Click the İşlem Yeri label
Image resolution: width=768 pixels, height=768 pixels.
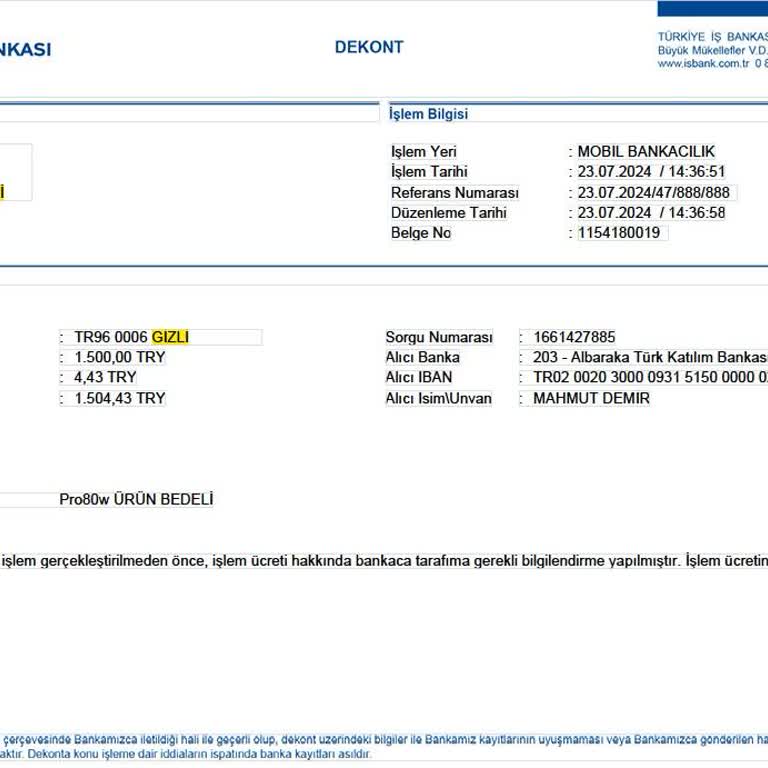click(423, 151)
